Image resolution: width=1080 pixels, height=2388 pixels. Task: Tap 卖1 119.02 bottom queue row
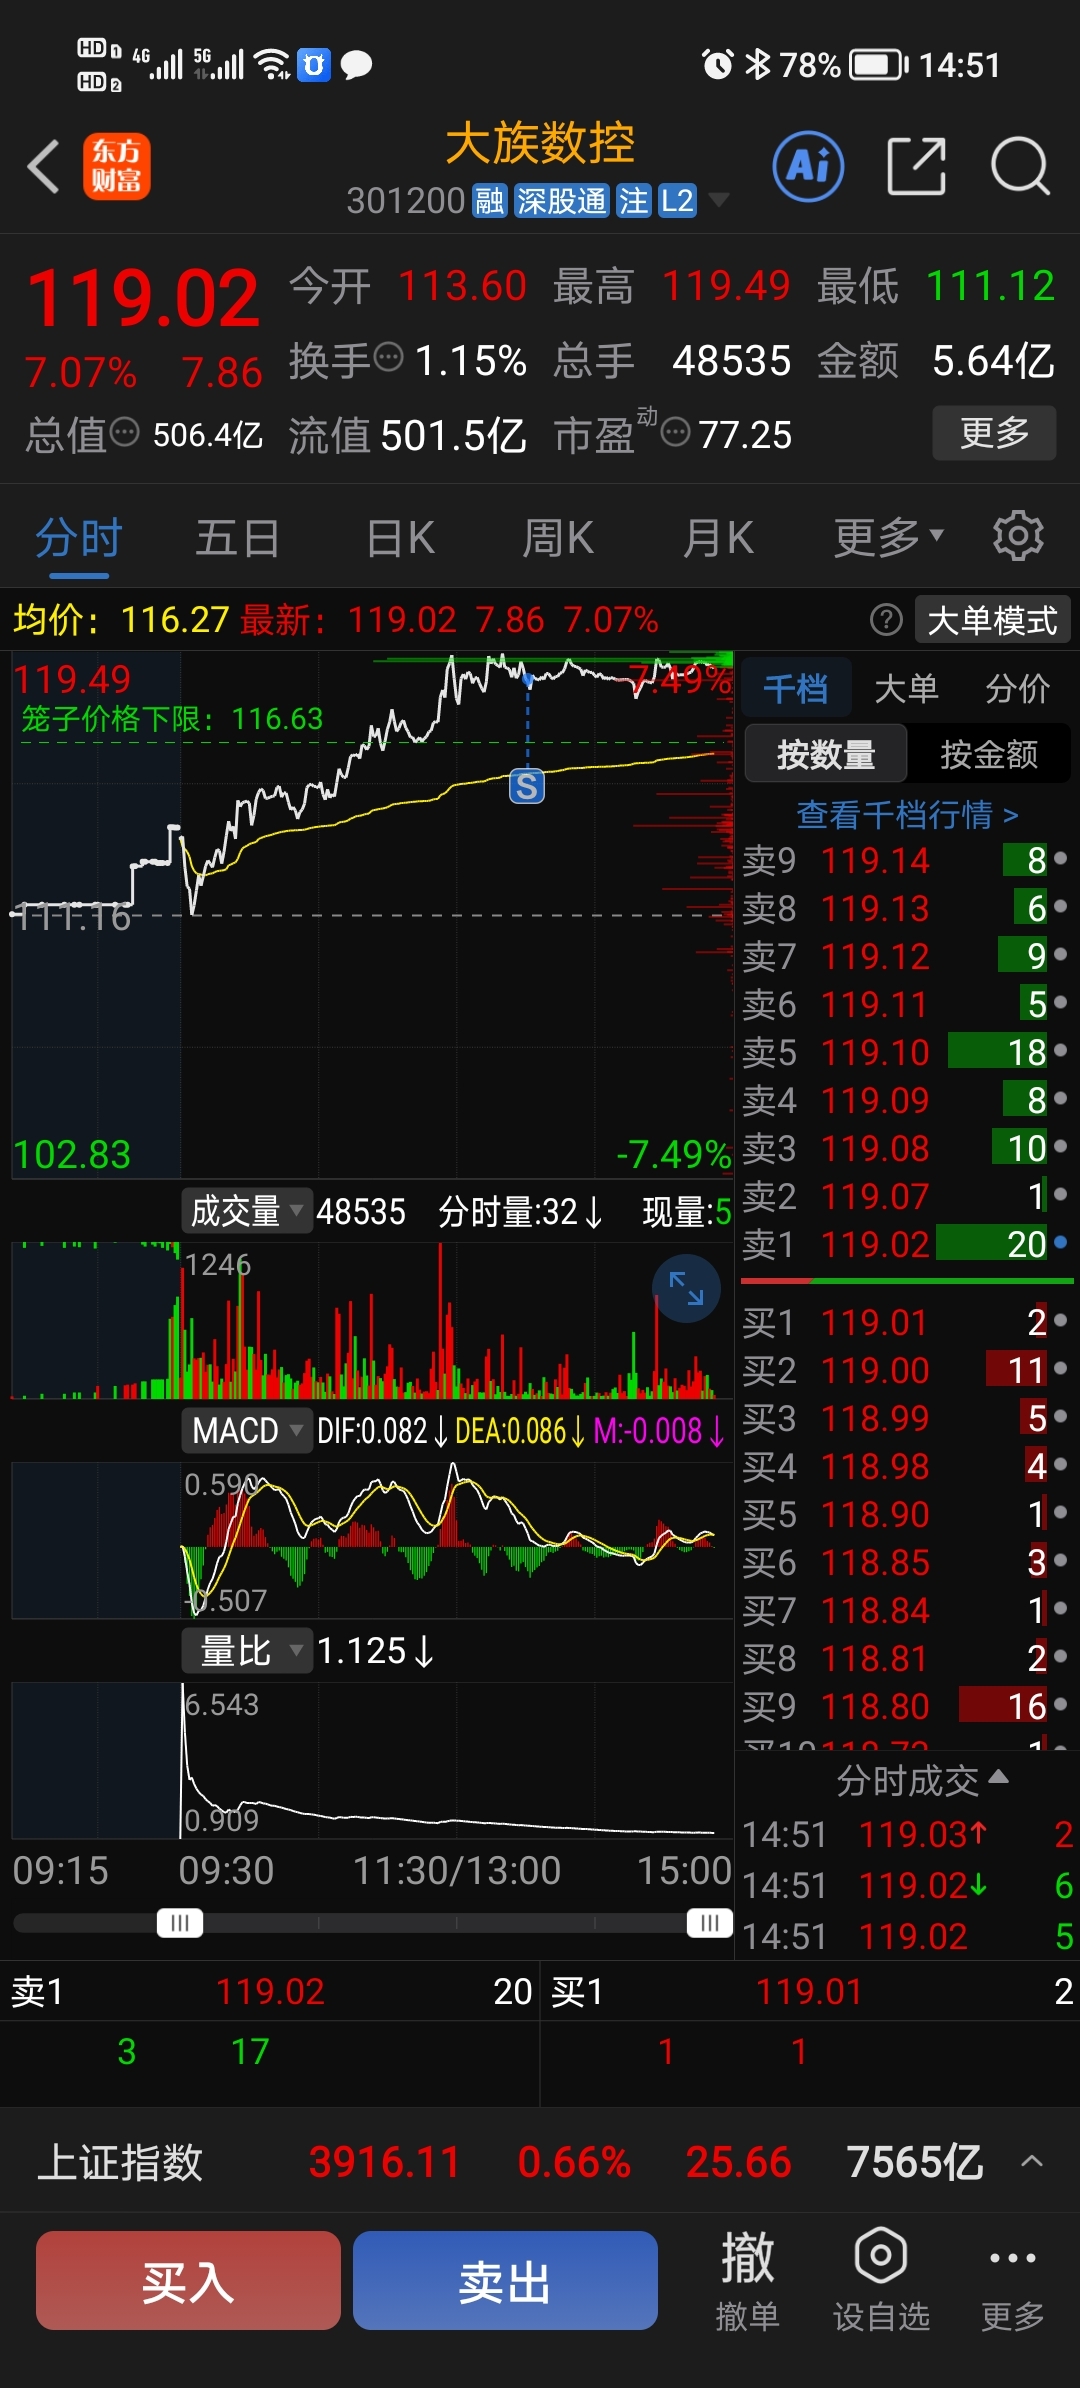270,1991
